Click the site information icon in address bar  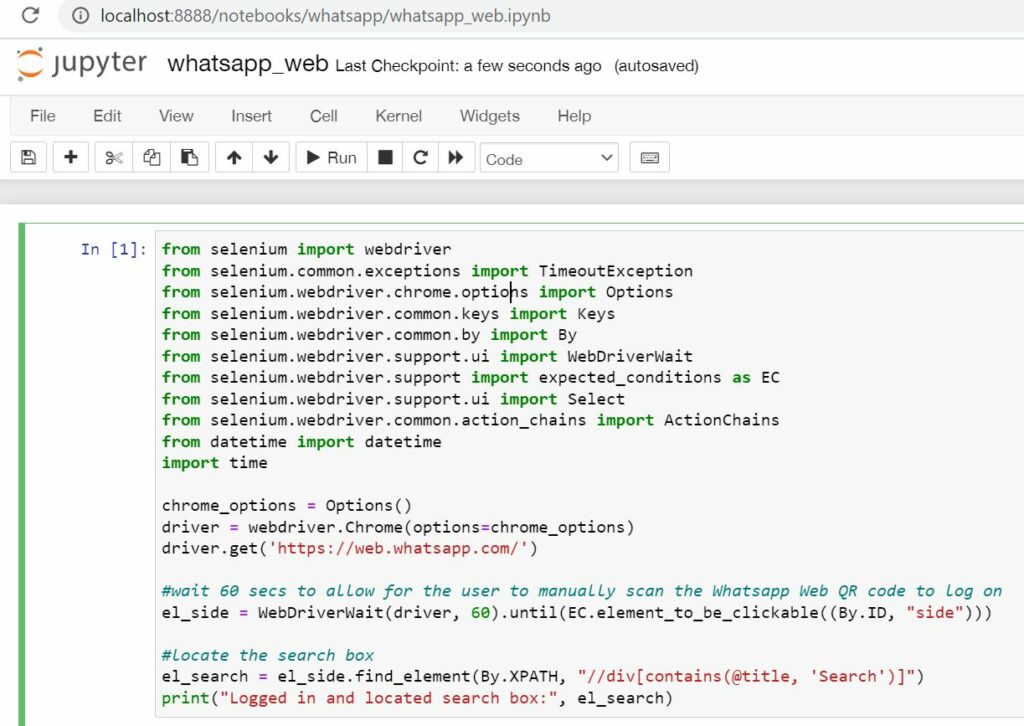point(80,15)
